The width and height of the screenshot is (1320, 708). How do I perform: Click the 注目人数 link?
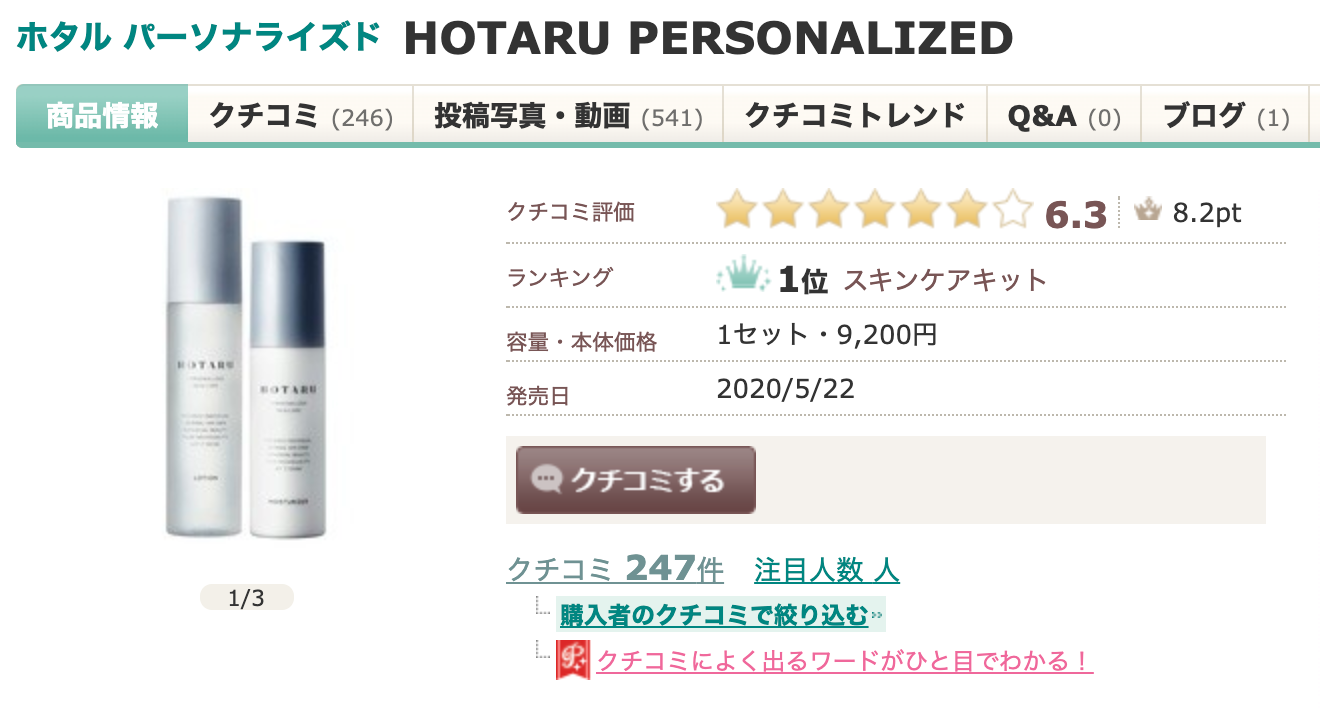click(827, 570)
